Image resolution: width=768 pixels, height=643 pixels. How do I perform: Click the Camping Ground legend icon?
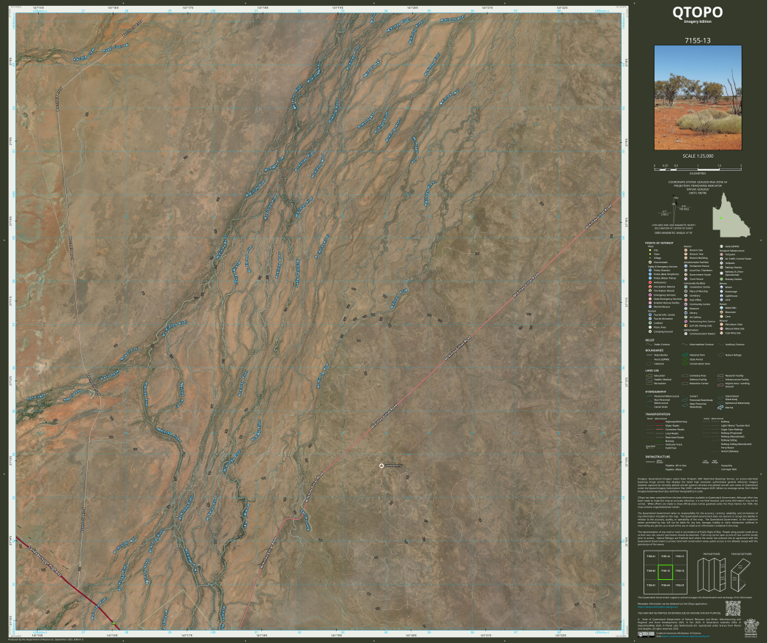pyautogui.click(x=650, y=332)
